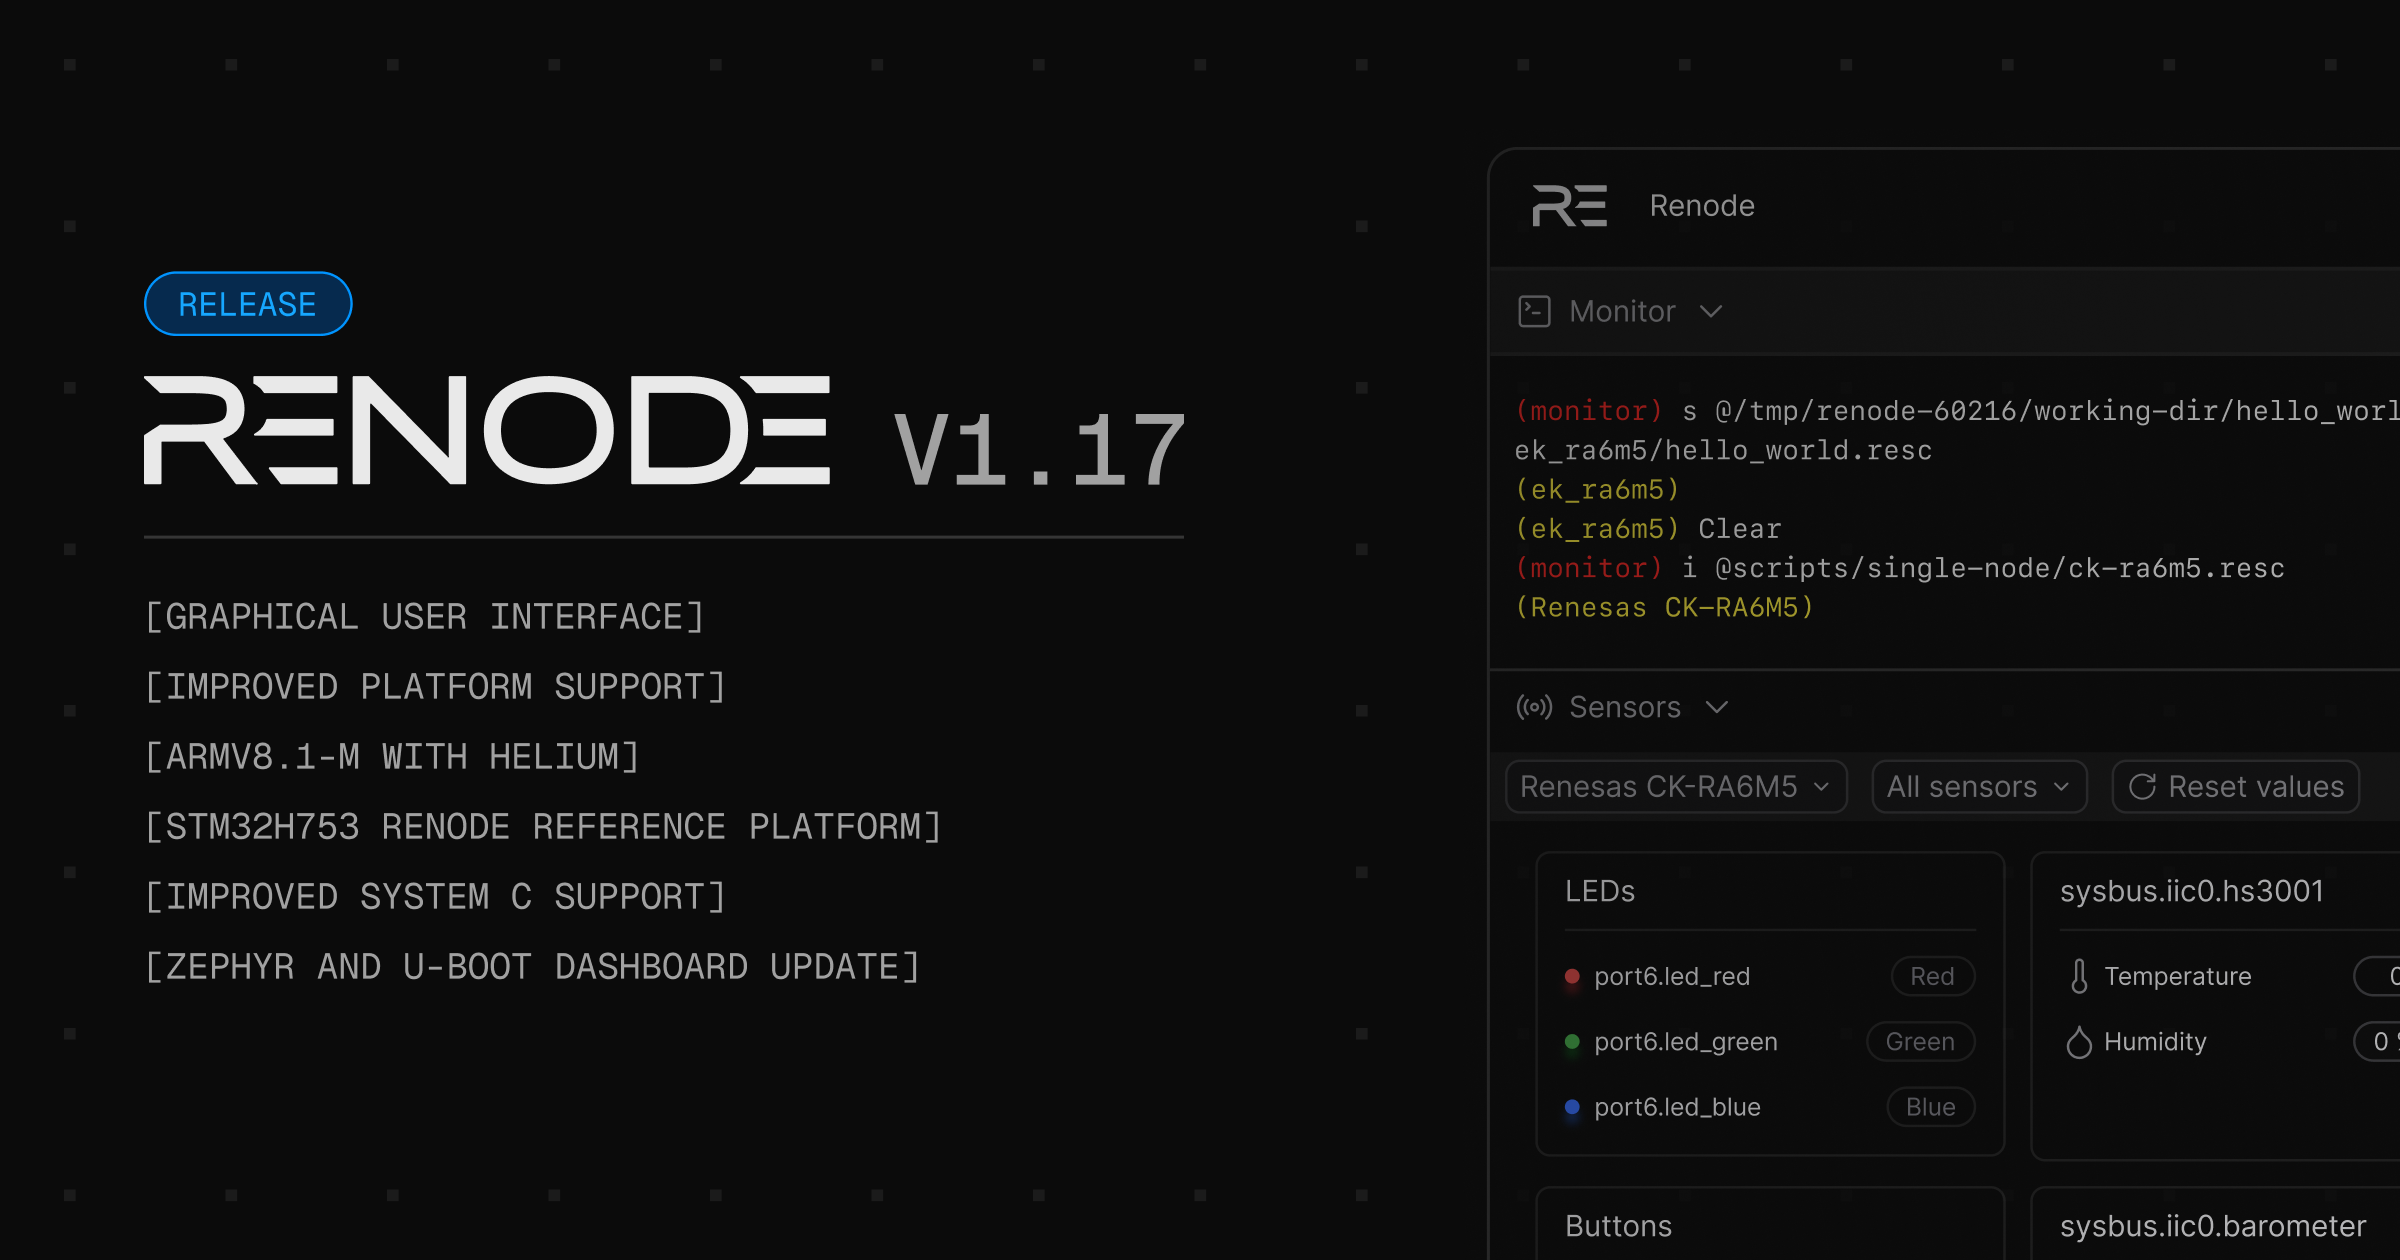
Task: Click the Humidity label
Action: click(2155, 1042)
